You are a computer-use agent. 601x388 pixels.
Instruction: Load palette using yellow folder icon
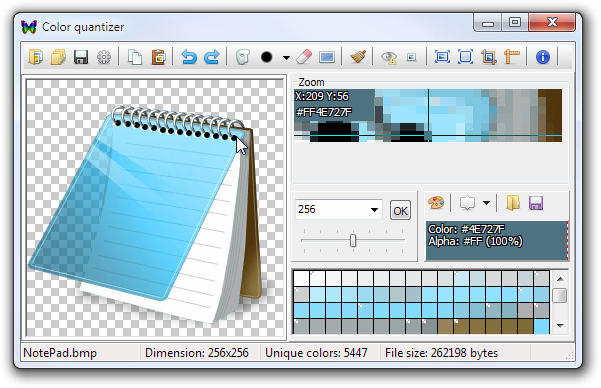[513, 202]
